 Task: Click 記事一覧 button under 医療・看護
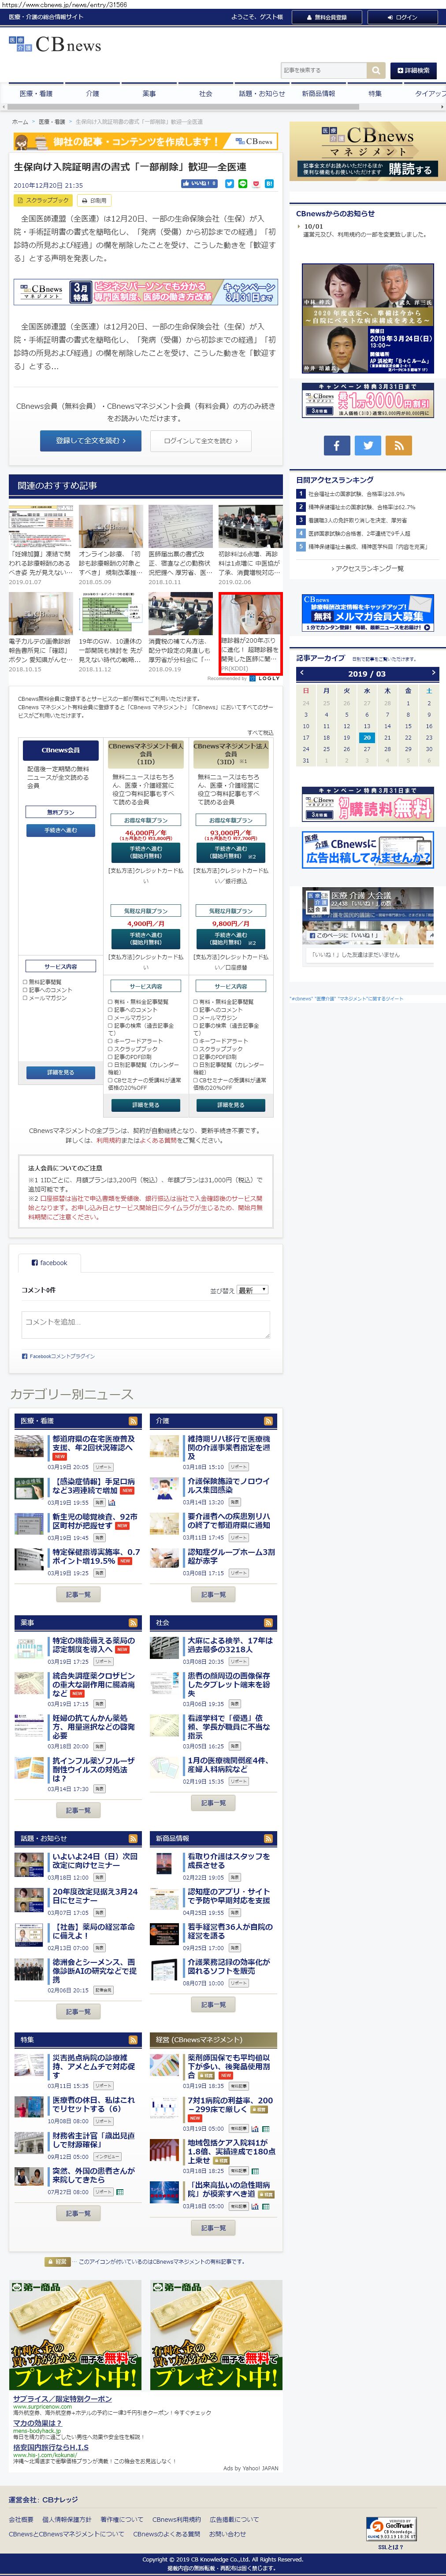(x=77, y=1595)
